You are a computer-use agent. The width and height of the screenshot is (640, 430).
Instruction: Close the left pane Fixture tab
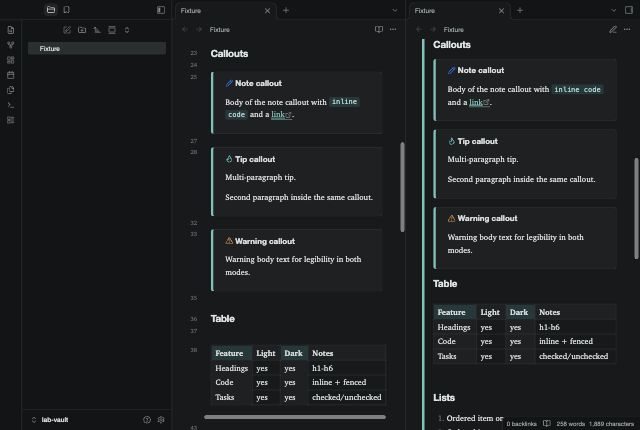pos(267,11)
